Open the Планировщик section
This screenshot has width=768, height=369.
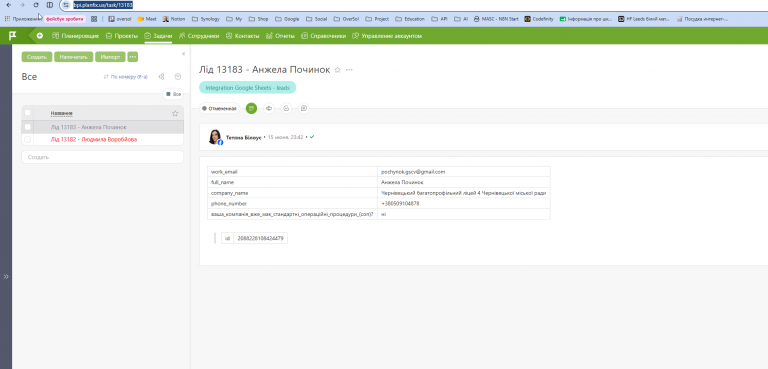(x=75, y=36)
